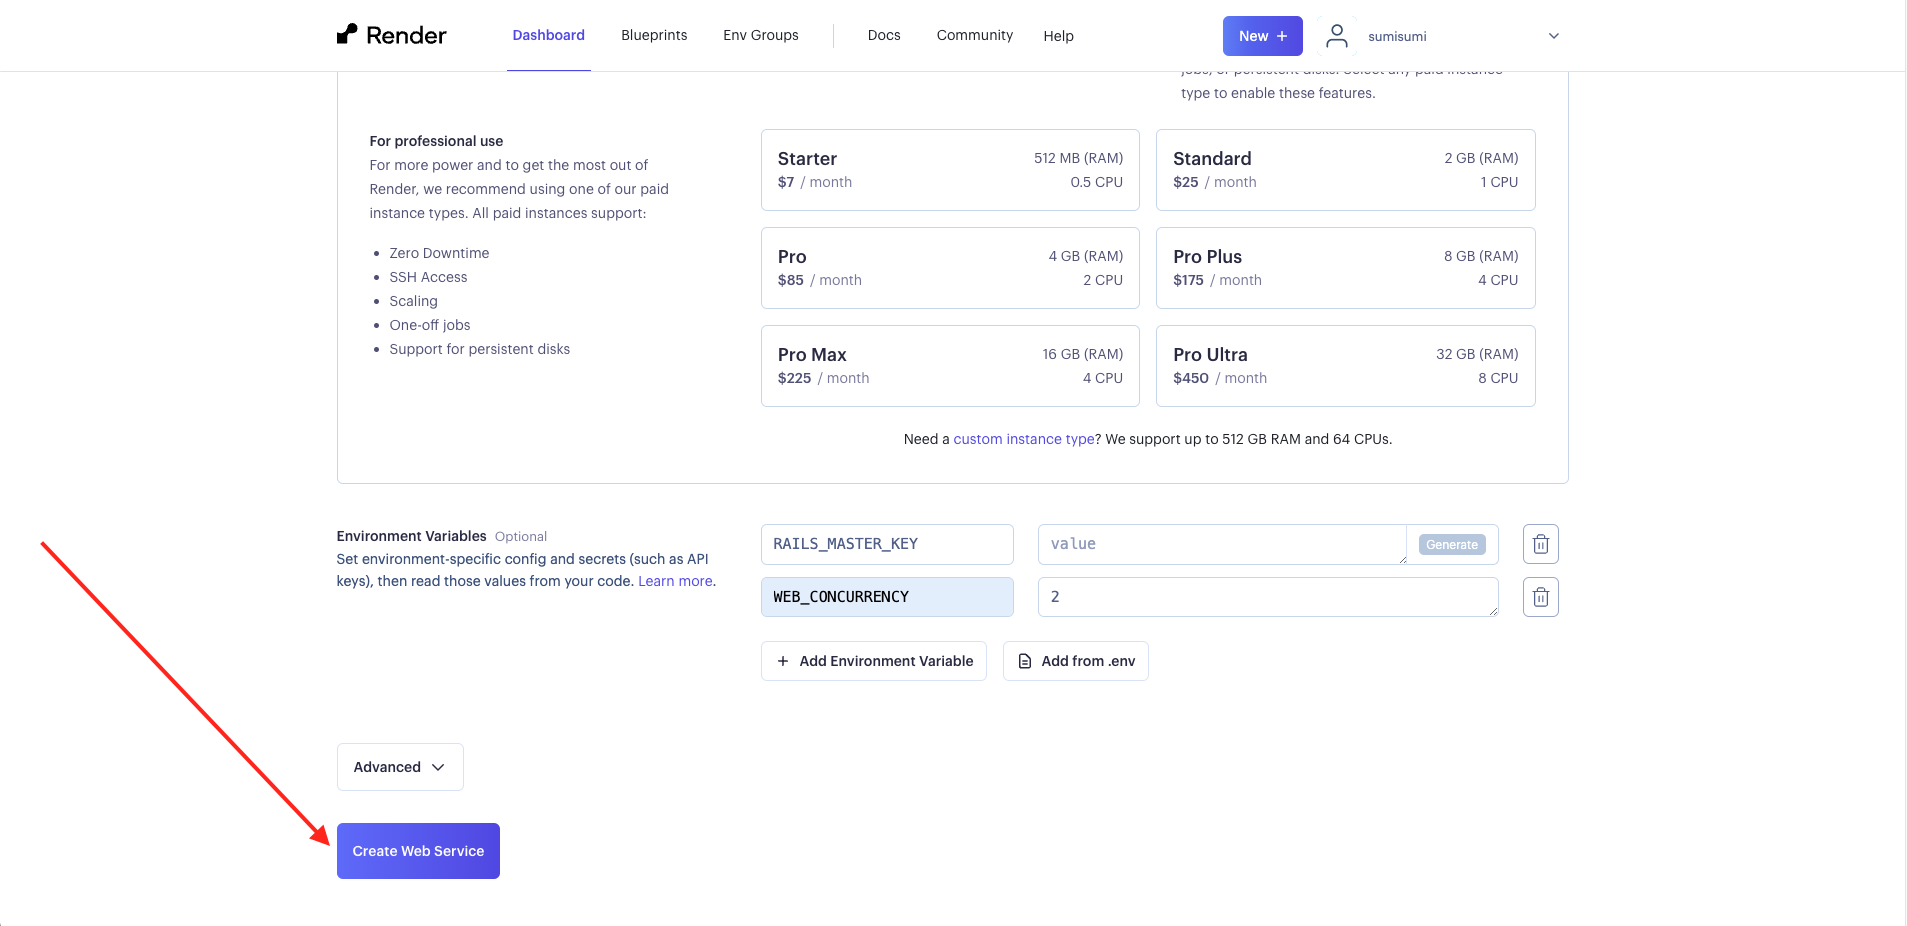
Task: Click the New + button
Action: (1262, 36)
